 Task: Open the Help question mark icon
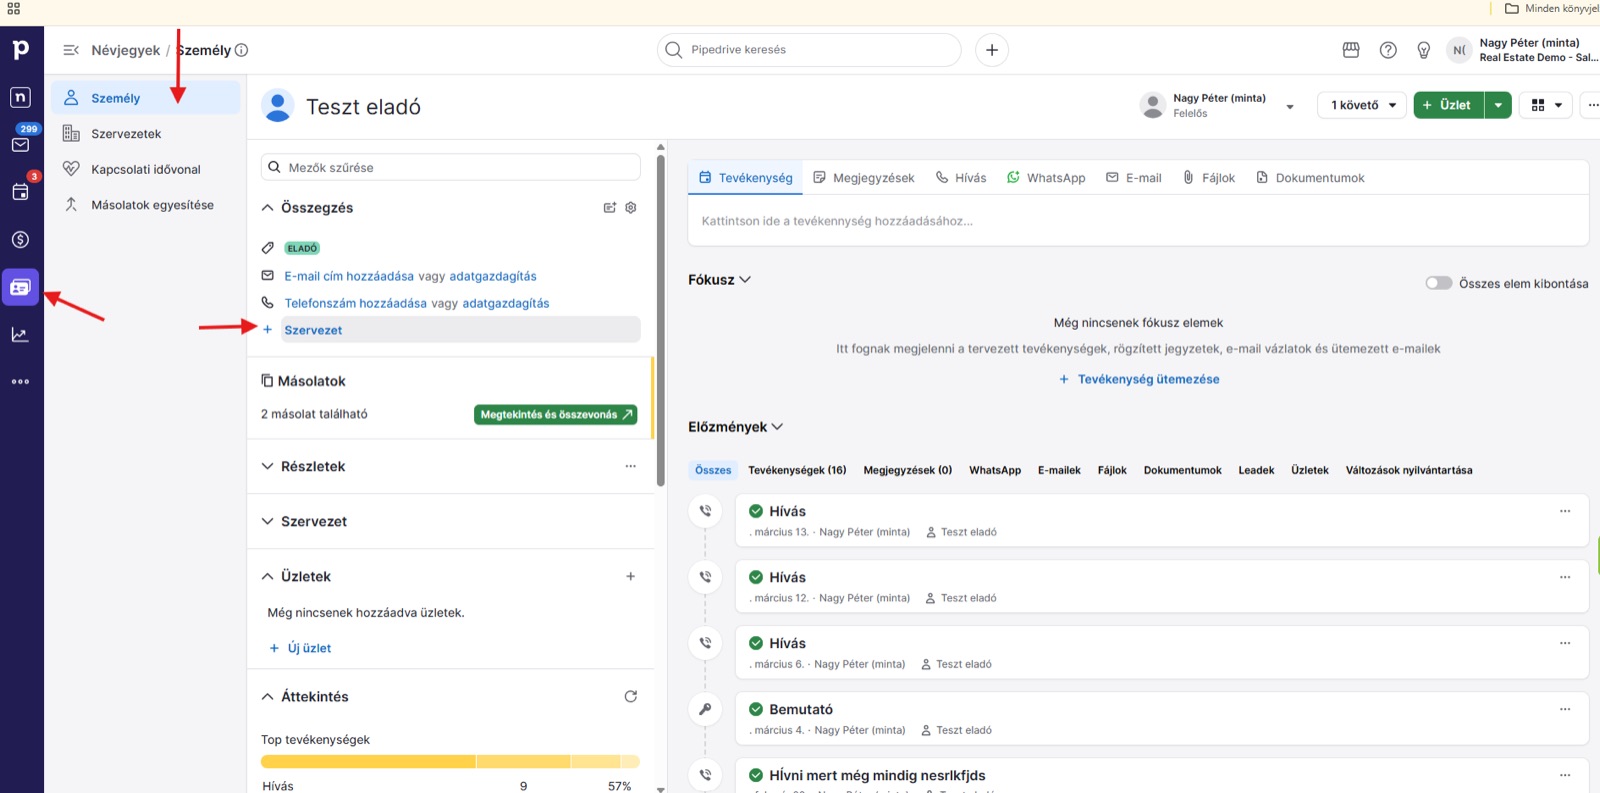coord(1388,50)
